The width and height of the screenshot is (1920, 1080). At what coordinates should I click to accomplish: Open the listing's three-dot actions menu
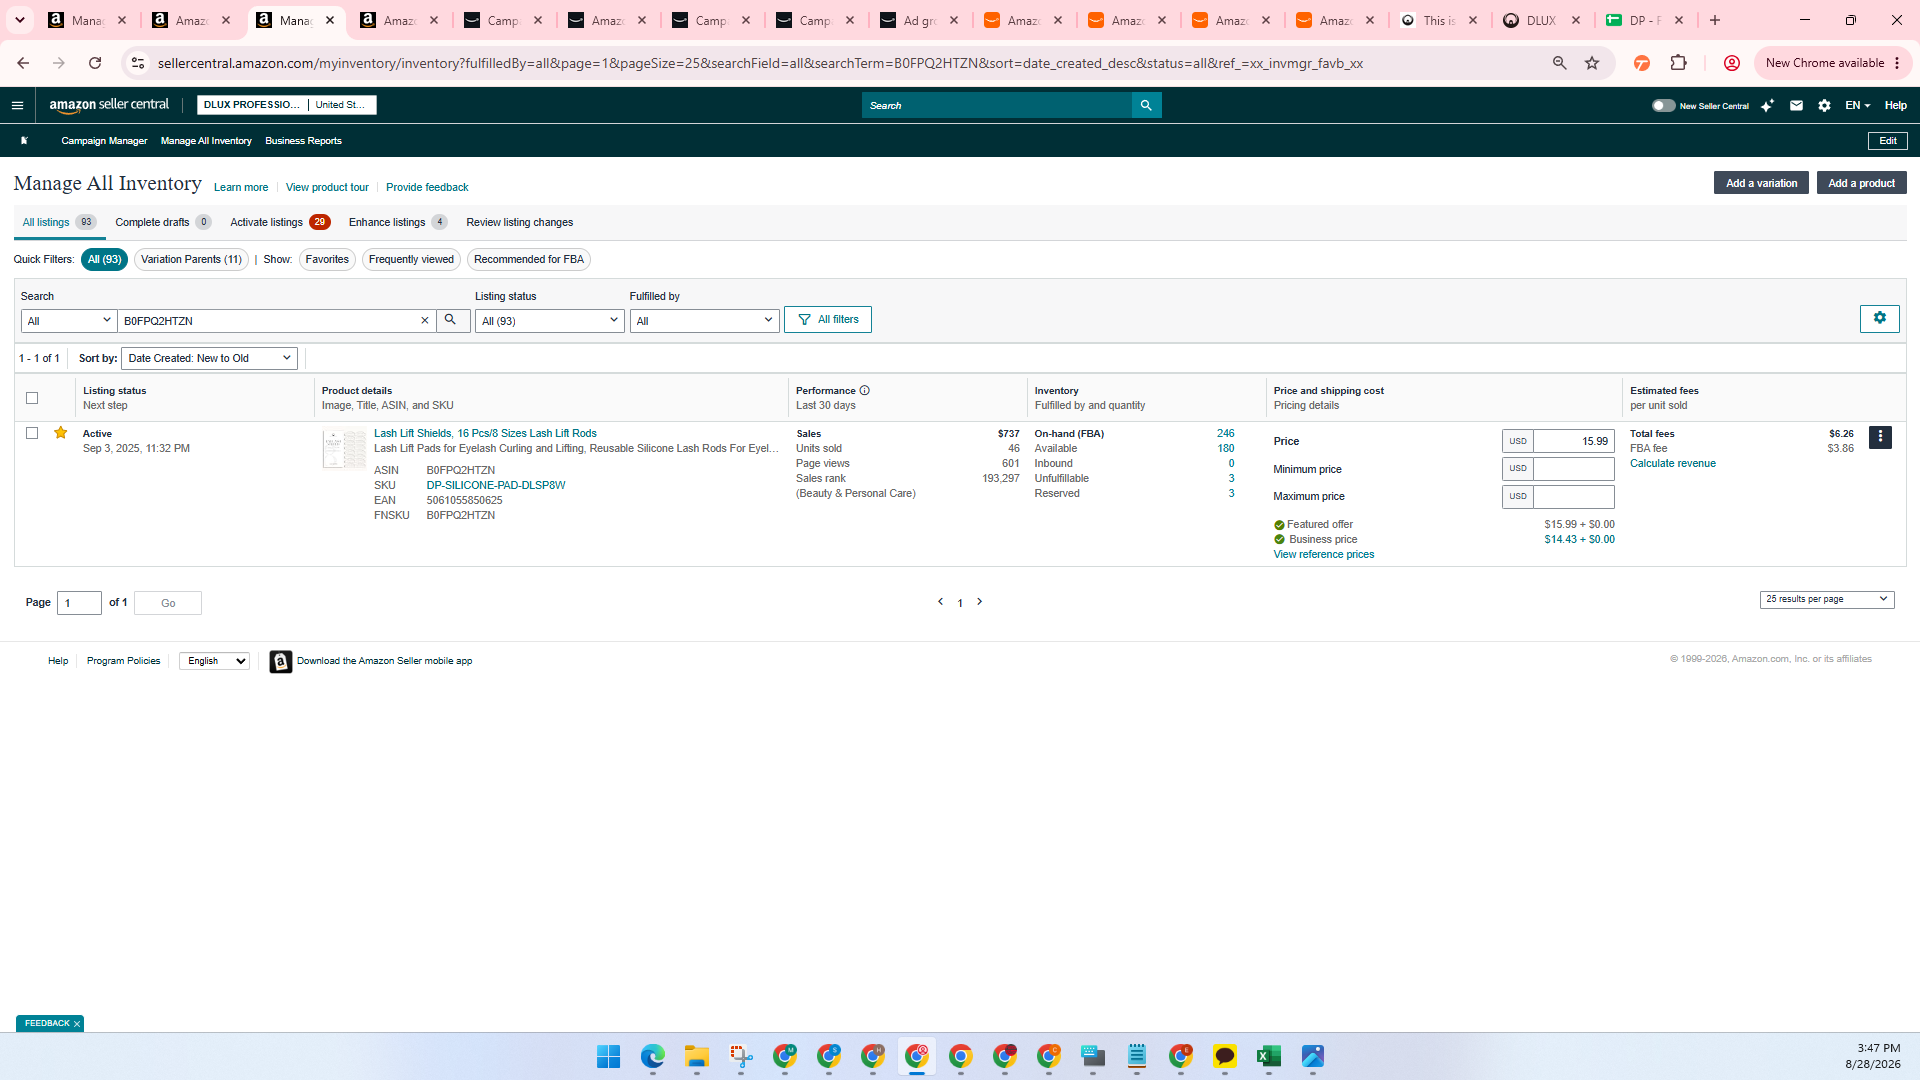[x=1880, y=437]
